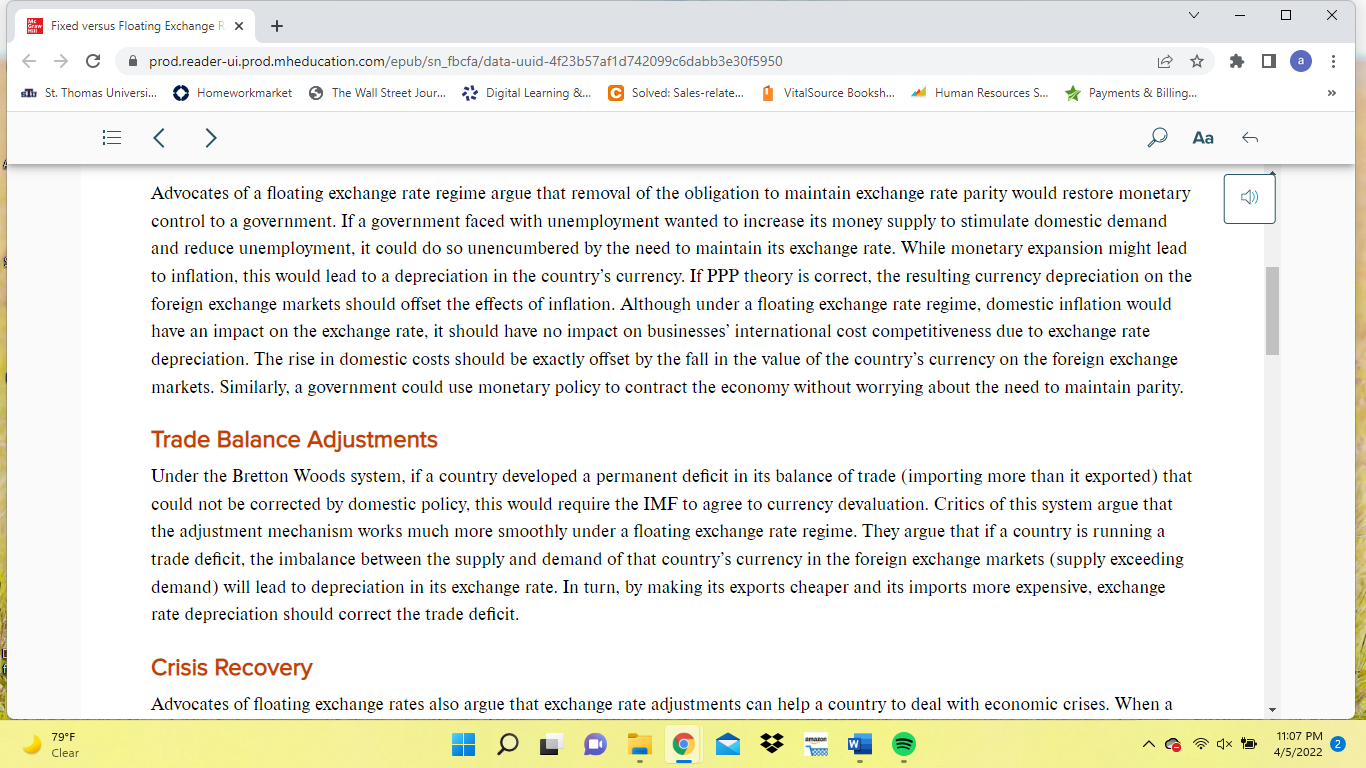Open notification center badge
The image size is (1366, 768).
[1338, 744]
